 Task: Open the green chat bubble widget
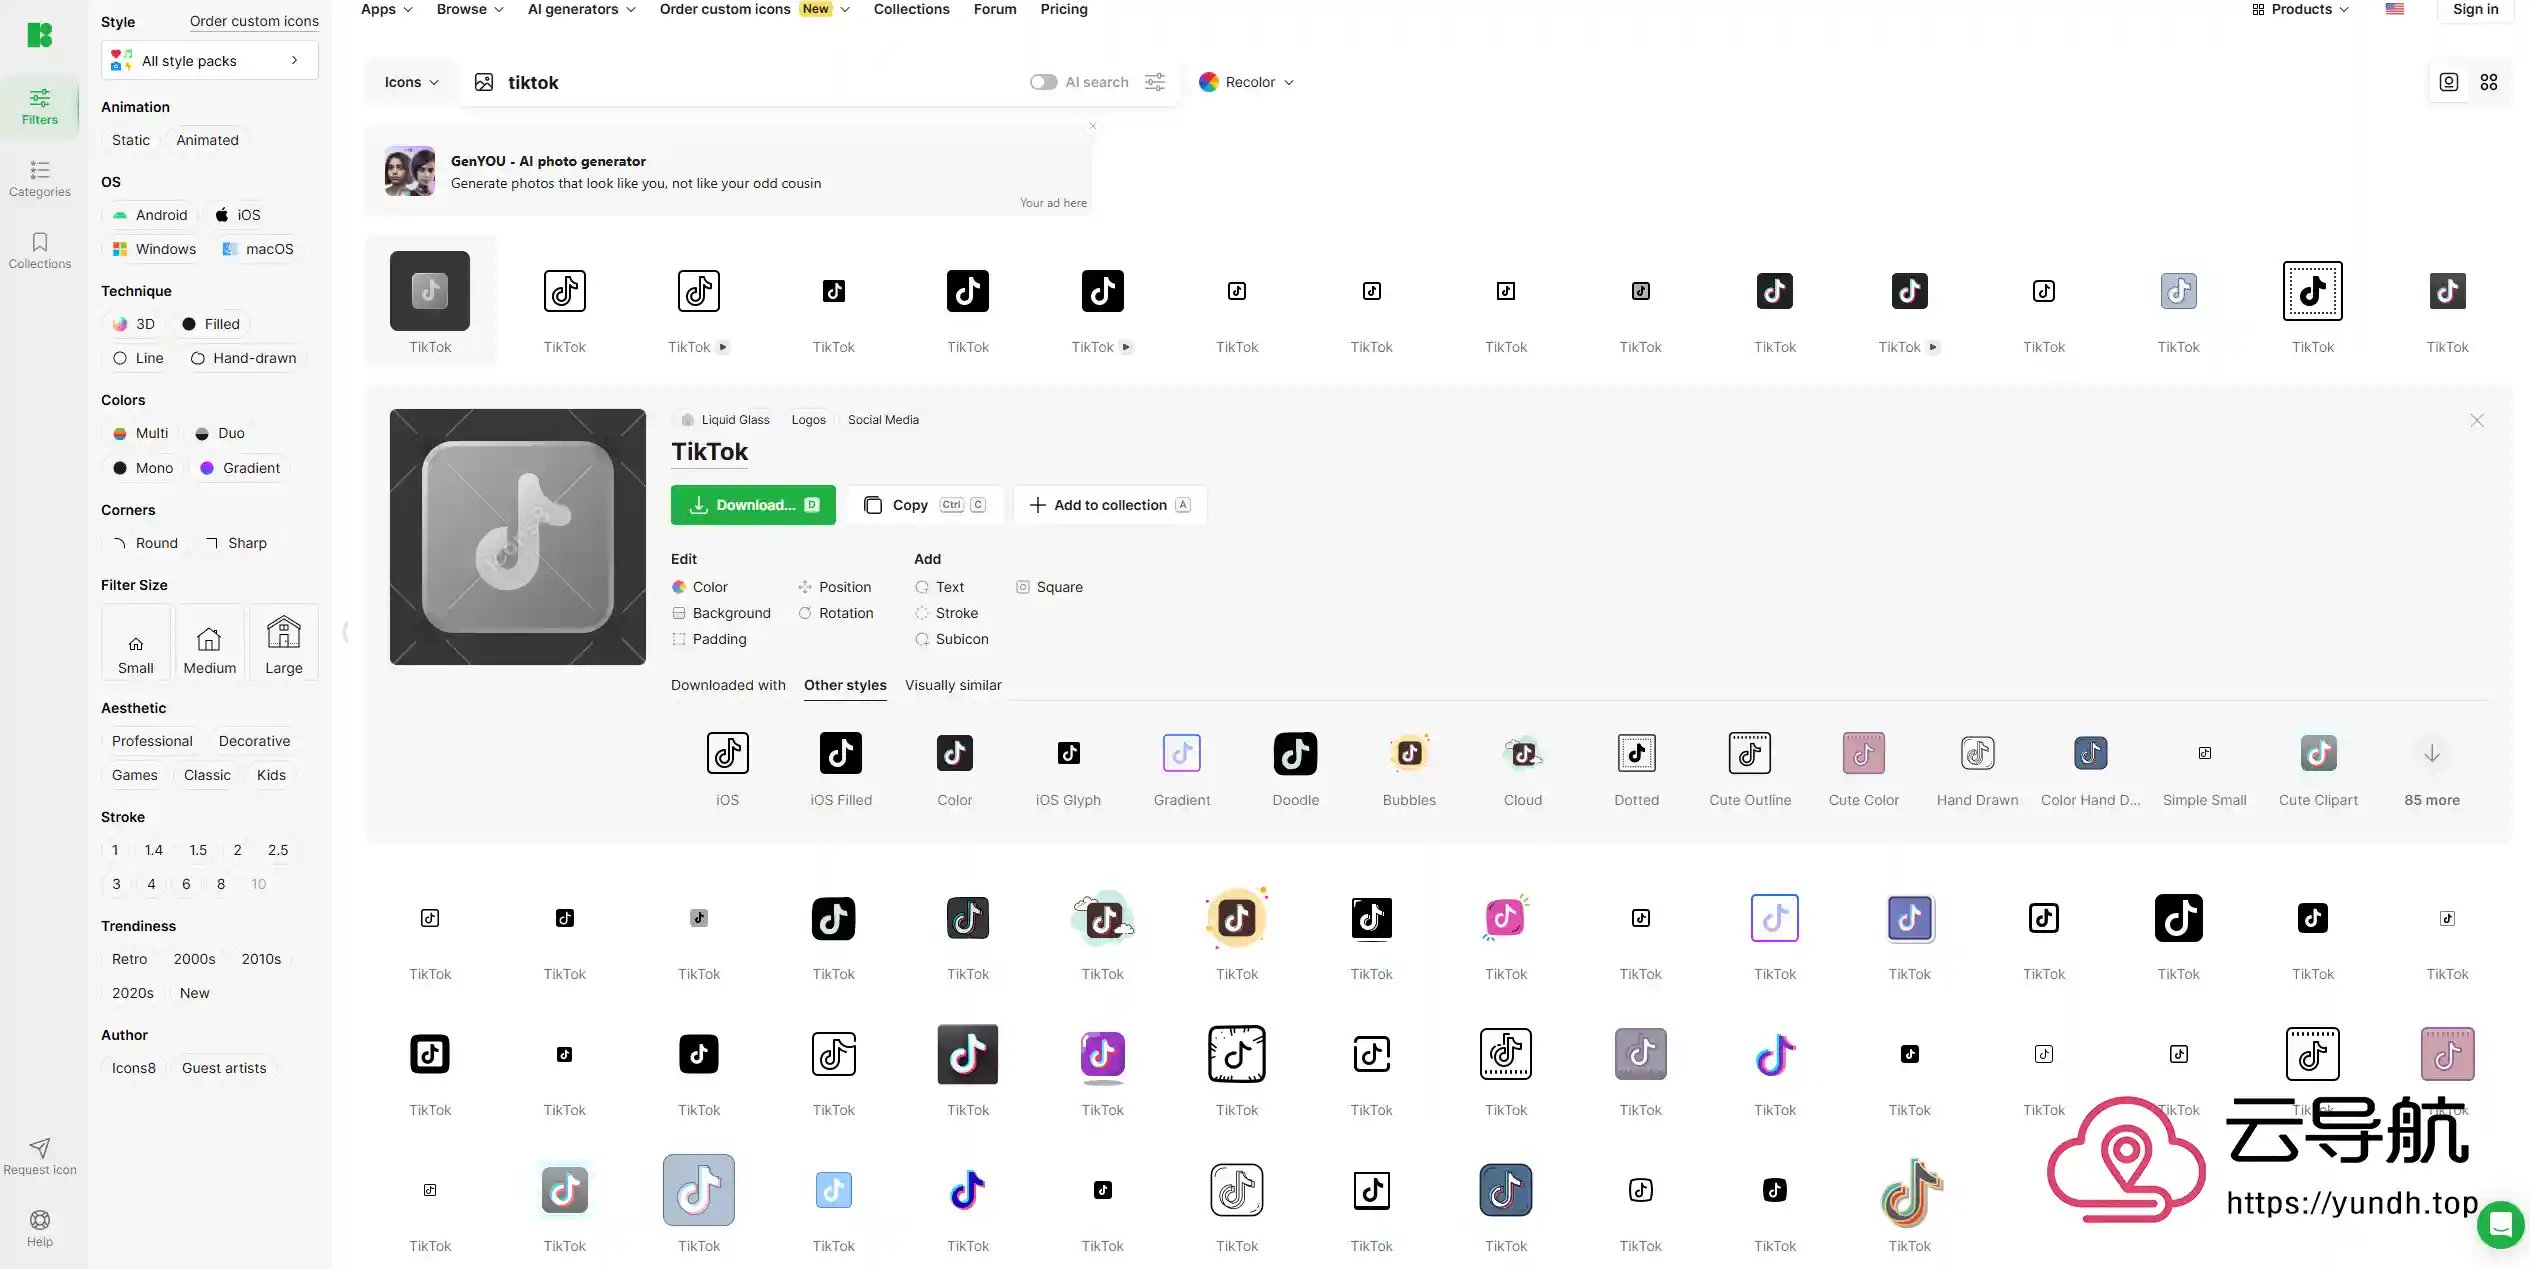point(2500,1223)
